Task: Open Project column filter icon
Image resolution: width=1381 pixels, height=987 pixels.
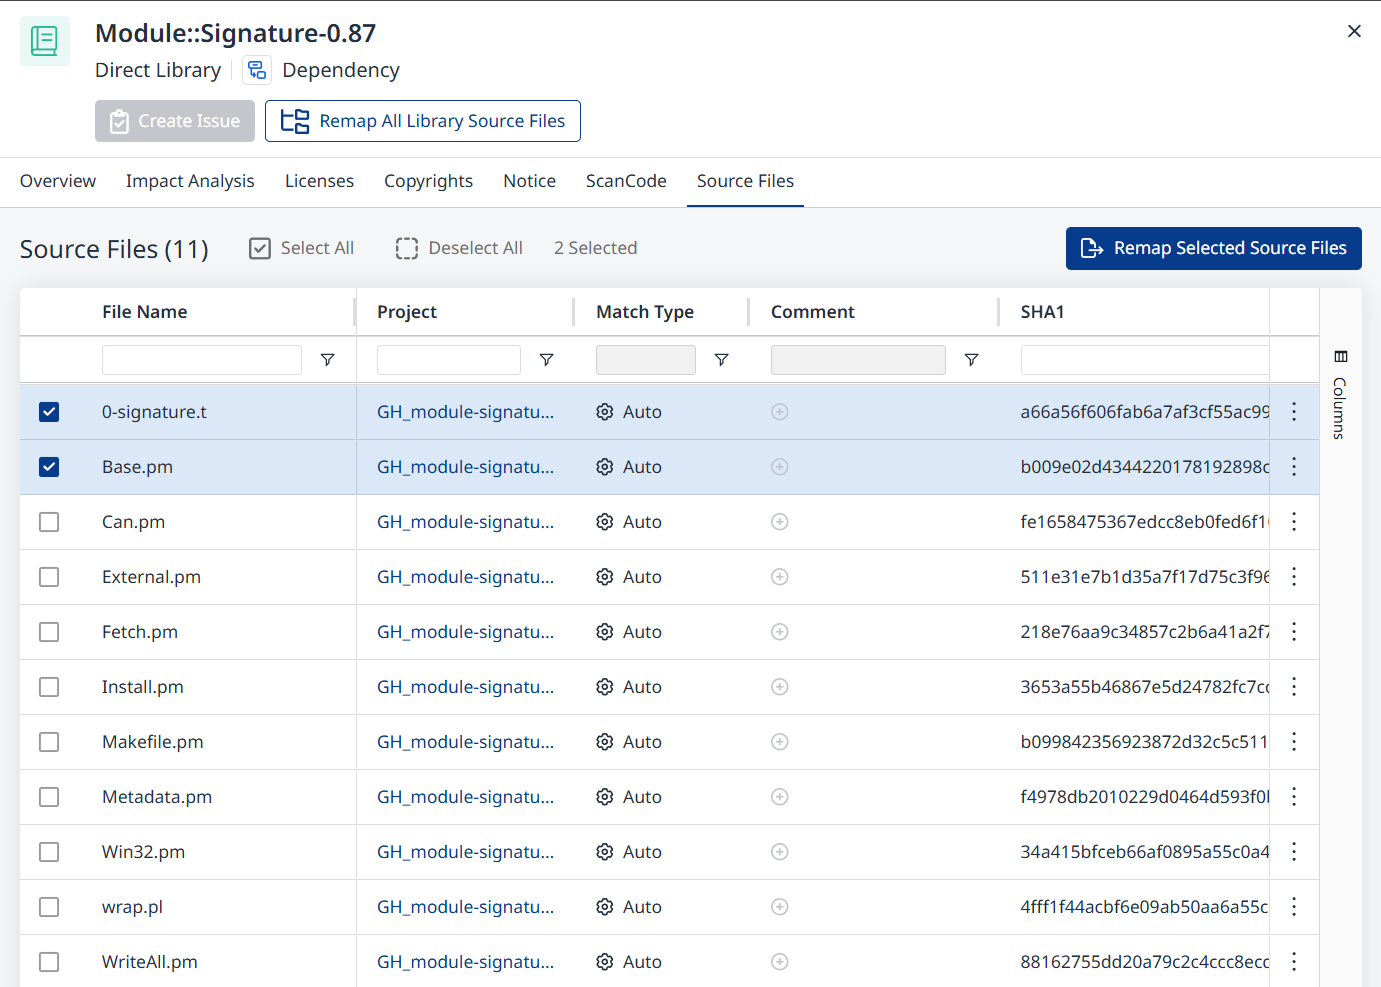Action: (x=546, y=360)
